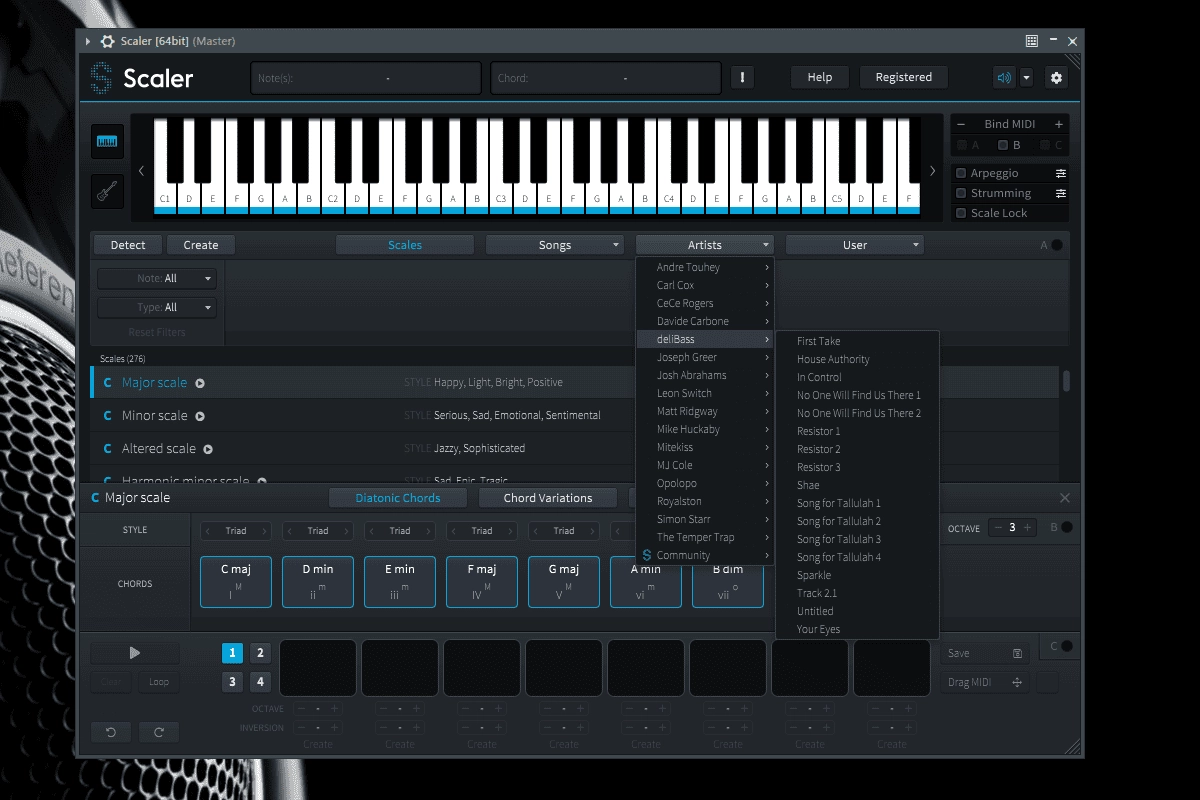Open the Note: All filter dropdown
Screen dimensions: 1200x800
(157, 278)
